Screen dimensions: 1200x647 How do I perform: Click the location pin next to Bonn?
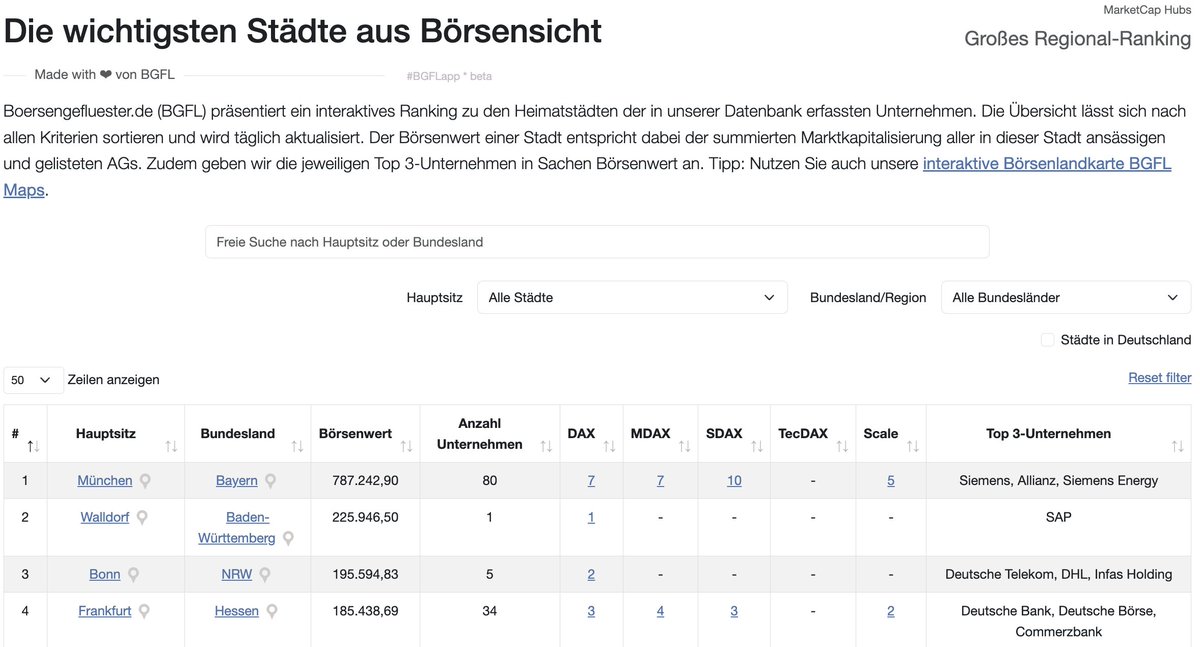(133, 575)
